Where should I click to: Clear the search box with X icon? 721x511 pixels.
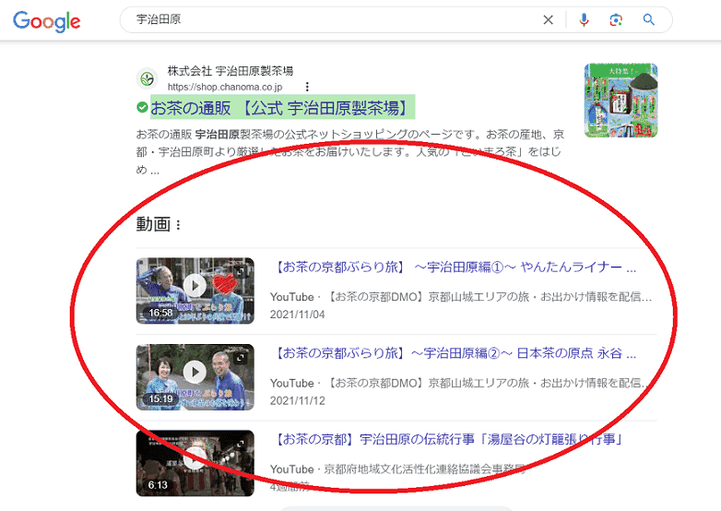coord(548,20)
